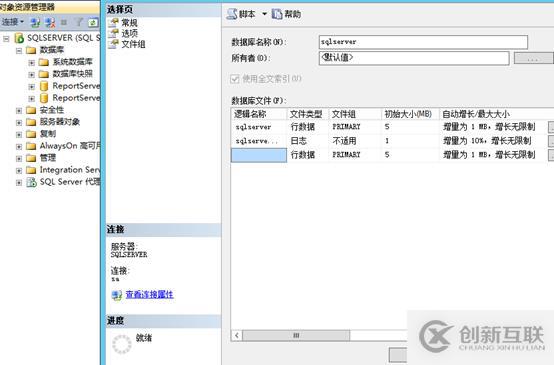Viewport: 554px width, 365px height.
Task: Click the 文件类型 column header
Action: [x=307, y=114]
